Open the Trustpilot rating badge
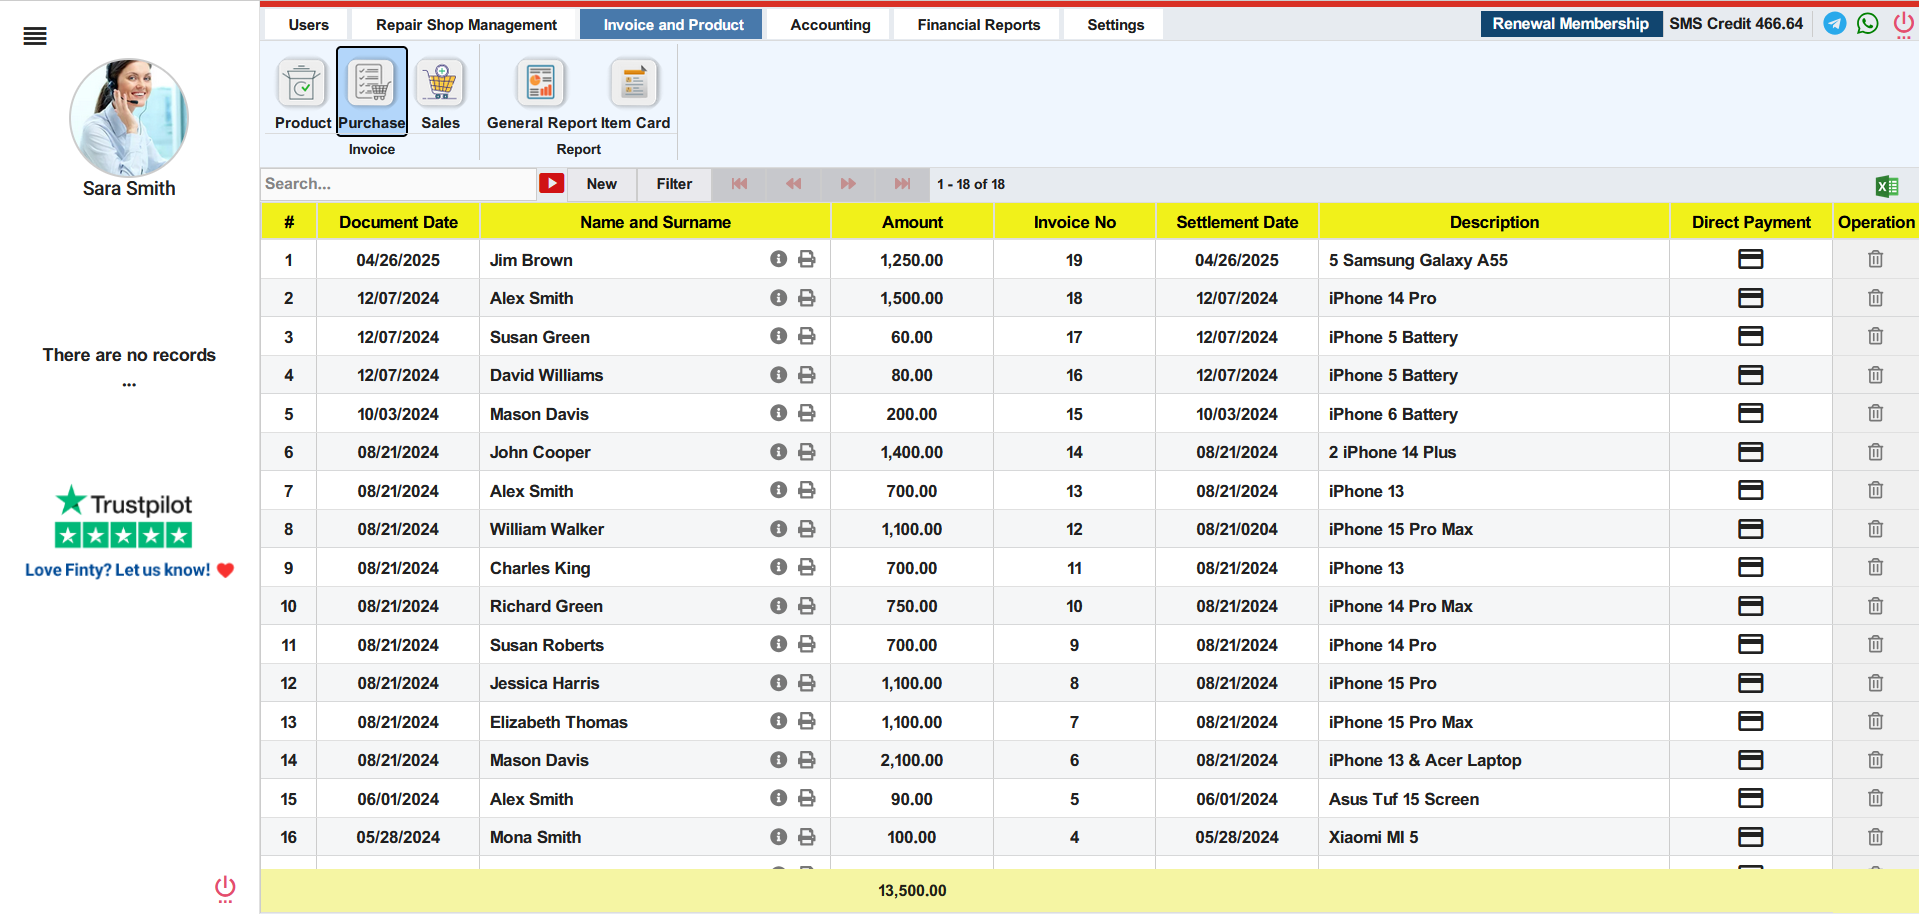 (123, 516)
